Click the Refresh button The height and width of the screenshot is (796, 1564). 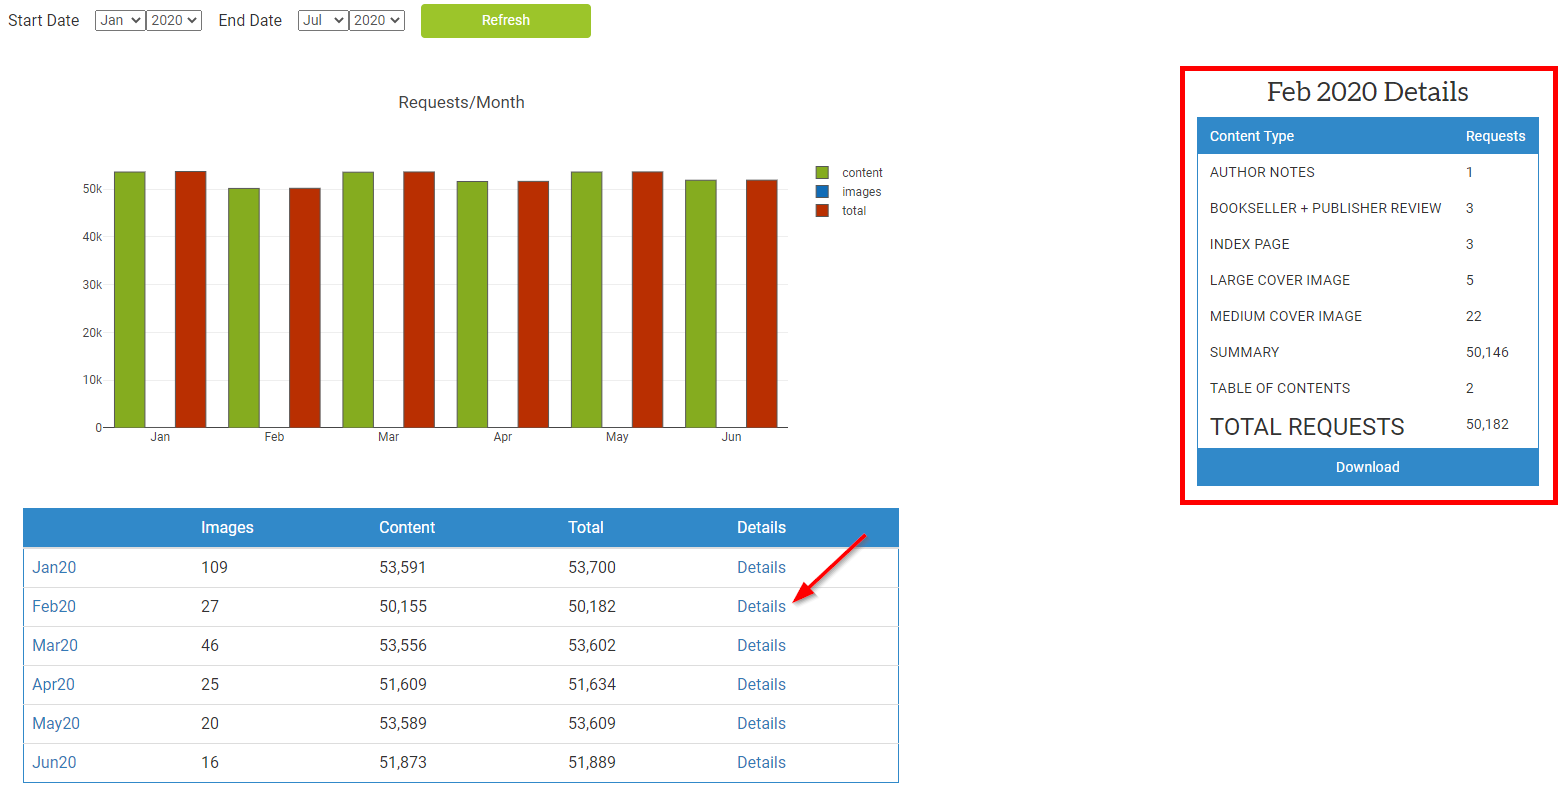[505, 20]
